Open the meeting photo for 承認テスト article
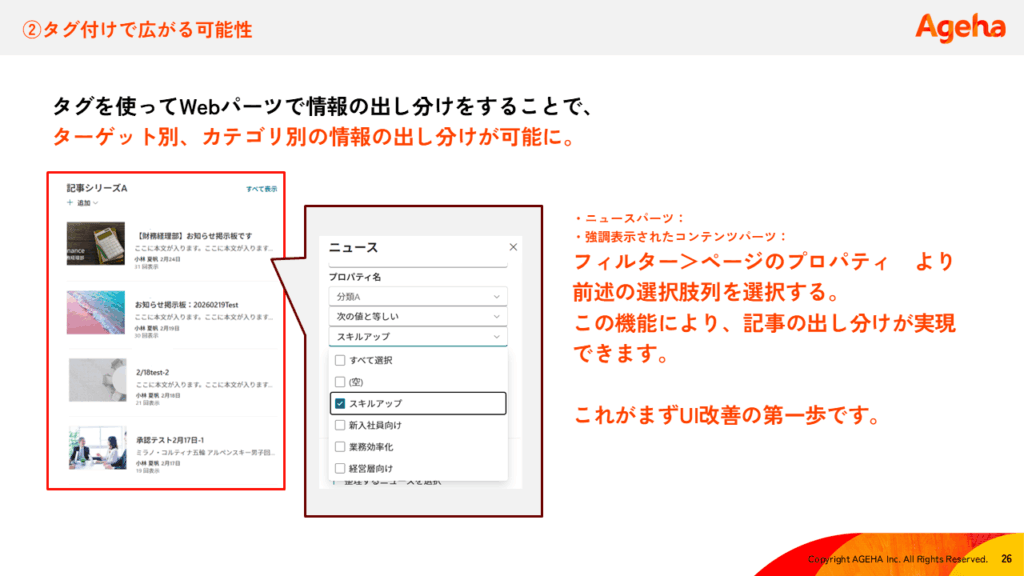Image resolution: width=1024 pixels, height=576 pixels. pyautogui.click(x=95, y=448)
